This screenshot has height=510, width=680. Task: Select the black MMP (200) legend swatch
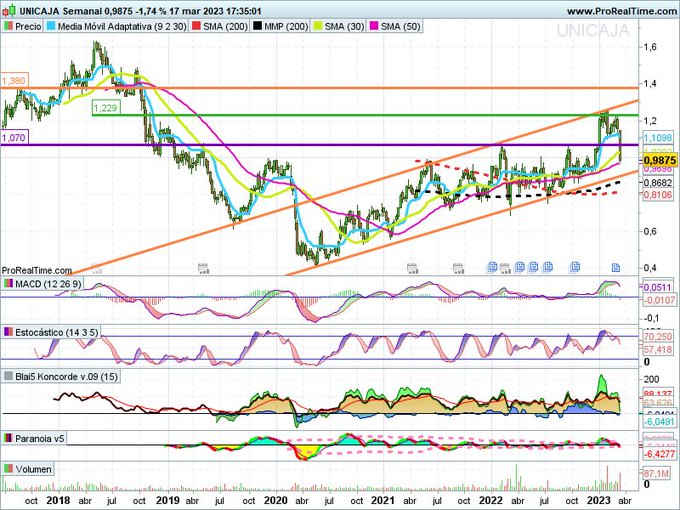(x=258, y=26)
